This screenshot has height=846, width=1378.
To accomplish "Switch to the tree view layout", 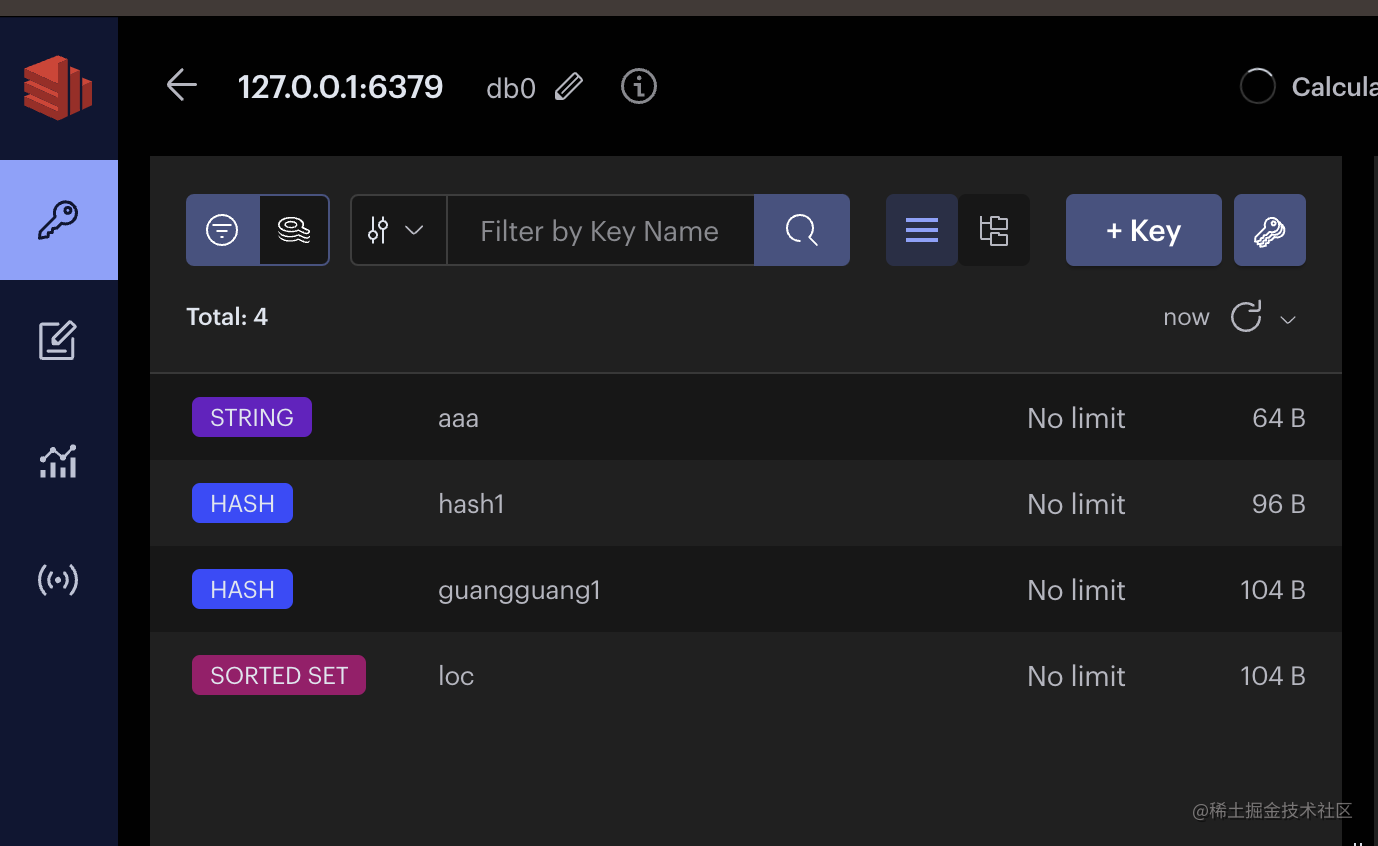I will (994, 230).
